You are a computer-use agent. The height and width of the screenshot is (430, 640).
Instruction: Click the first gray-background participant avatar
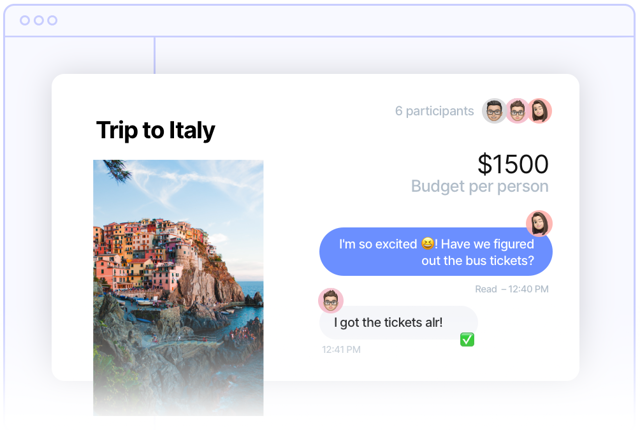[x=494, y=111]
